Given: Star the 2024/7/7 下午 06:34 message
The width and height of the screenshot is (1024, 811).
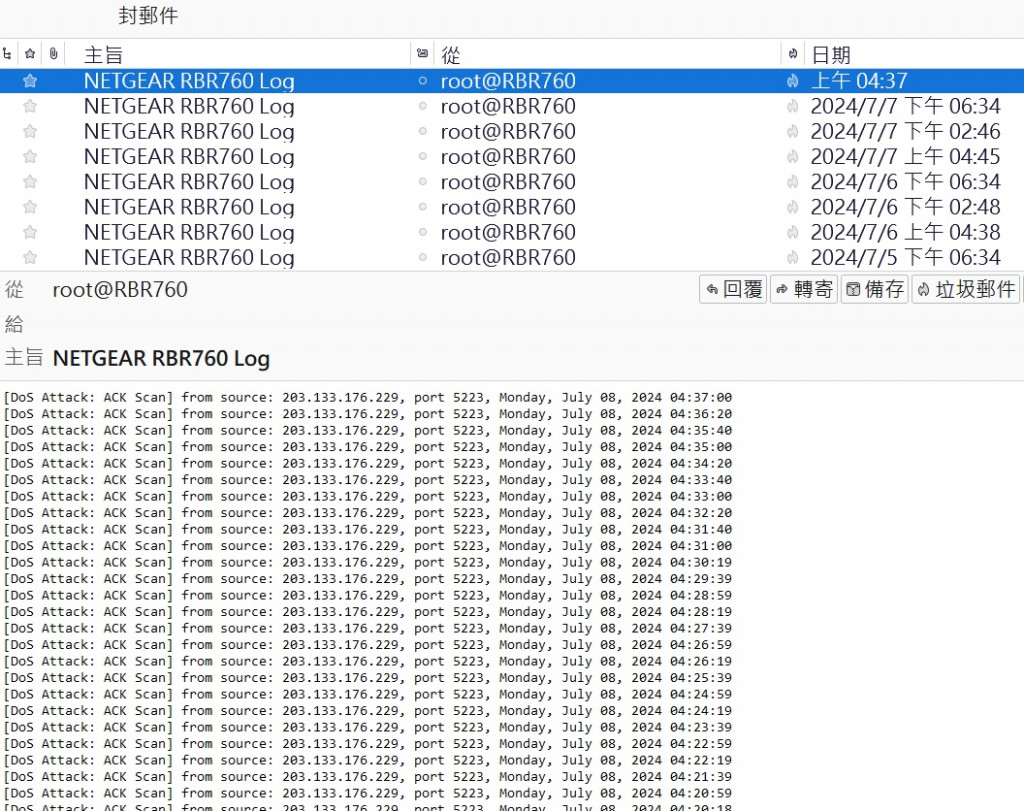Looking at the screenshot, I should tap(30, 106).
